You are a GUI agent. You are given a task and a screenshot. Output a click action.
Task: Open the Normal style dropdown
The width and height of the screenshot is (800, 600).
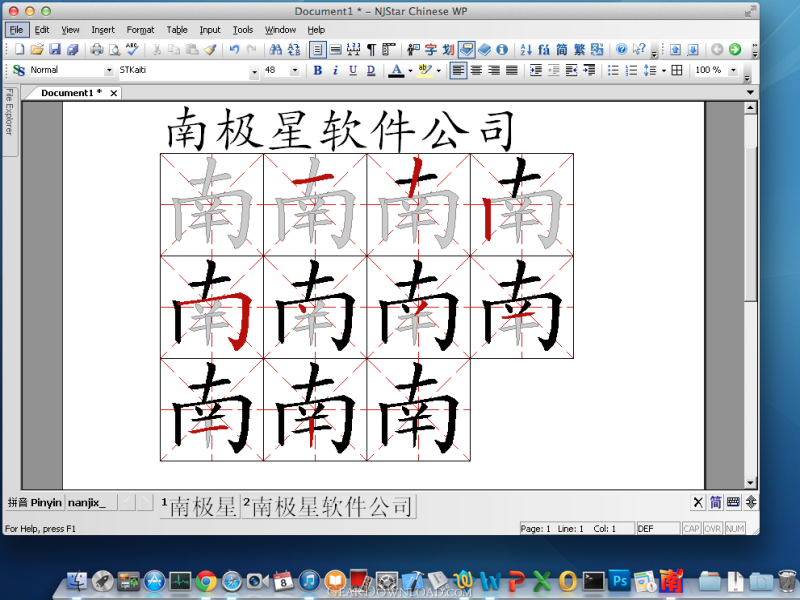109,70
